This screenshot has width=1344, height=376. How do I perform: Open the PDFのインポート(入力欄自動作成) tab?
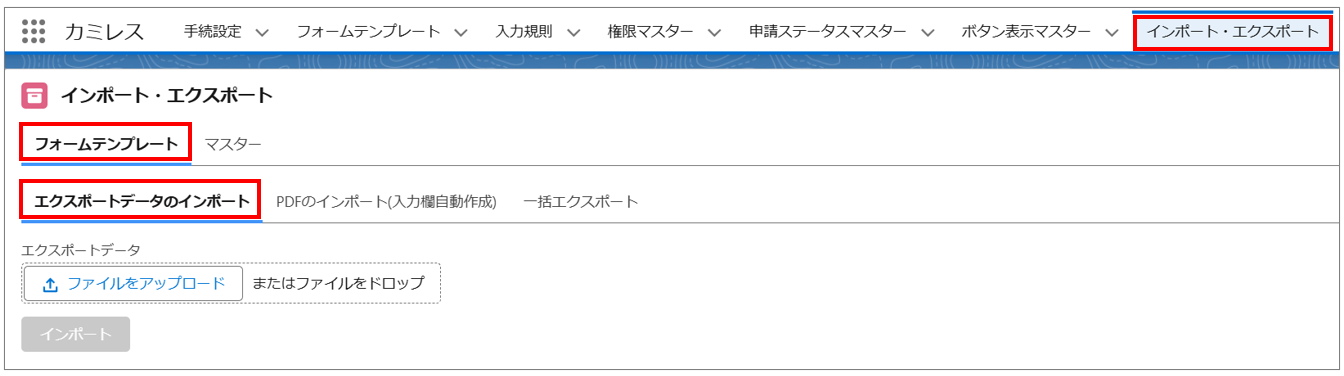386,201
